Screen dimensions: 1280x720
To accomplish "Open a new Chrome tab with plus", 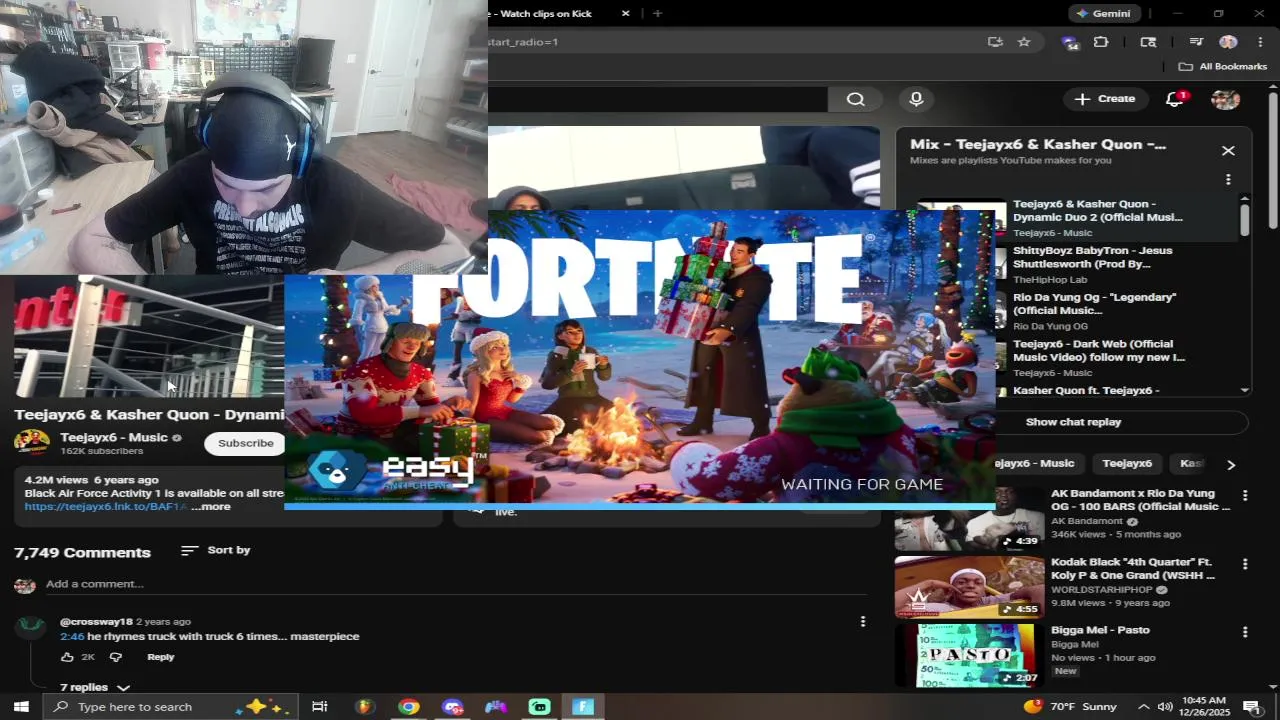I will click(x=657, y=13).
